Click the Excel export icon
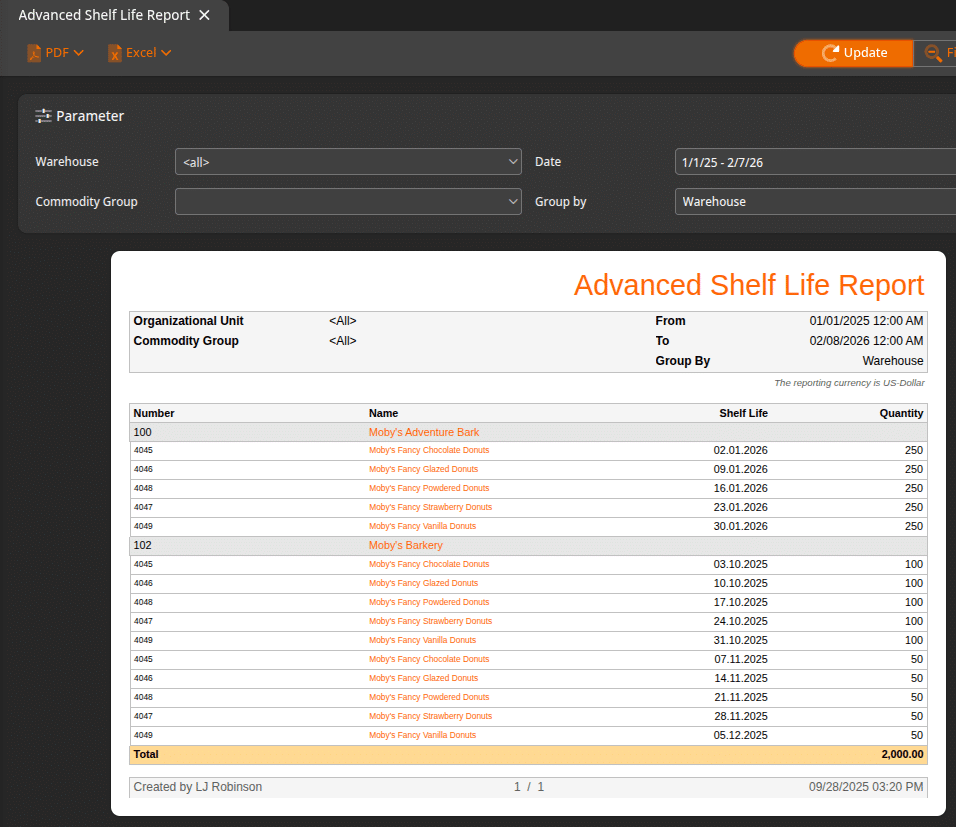This screenshot has width=956, height=827. (x=115, y=53)
